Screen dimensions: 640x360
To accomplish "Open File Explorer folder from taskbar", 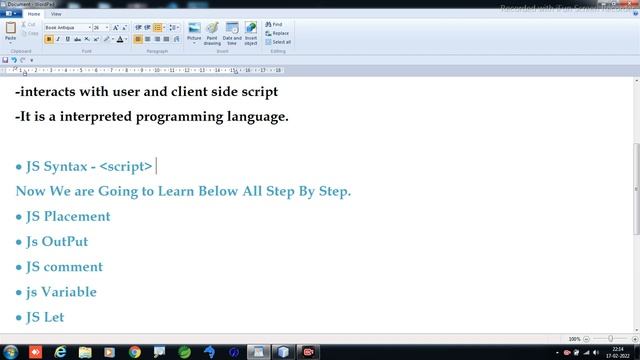I will (x=85, y=352).
